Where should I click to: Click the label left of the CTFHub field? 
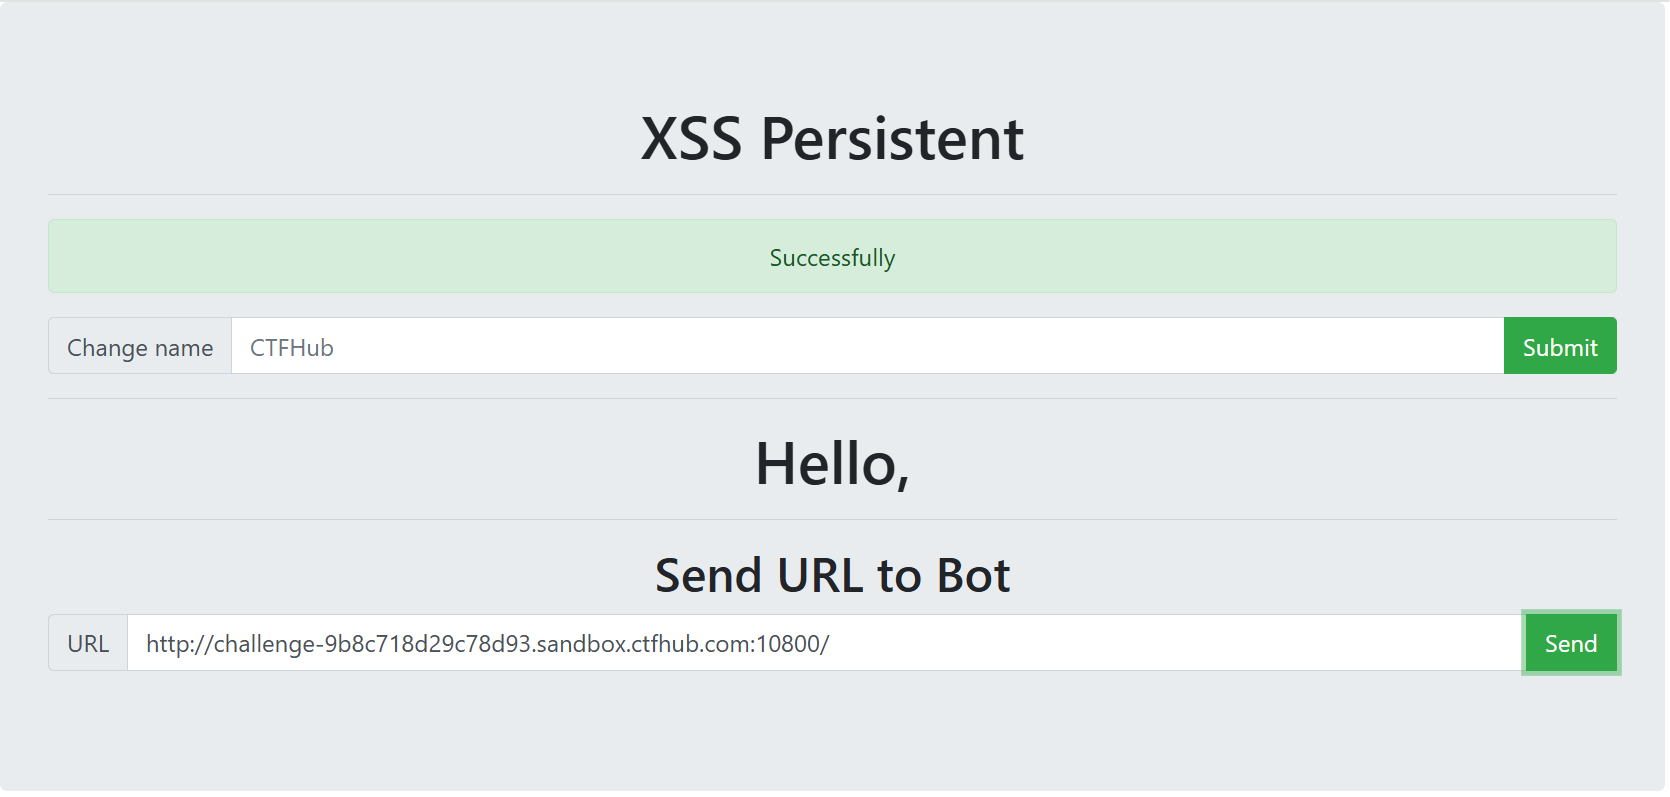click(140, 347)
